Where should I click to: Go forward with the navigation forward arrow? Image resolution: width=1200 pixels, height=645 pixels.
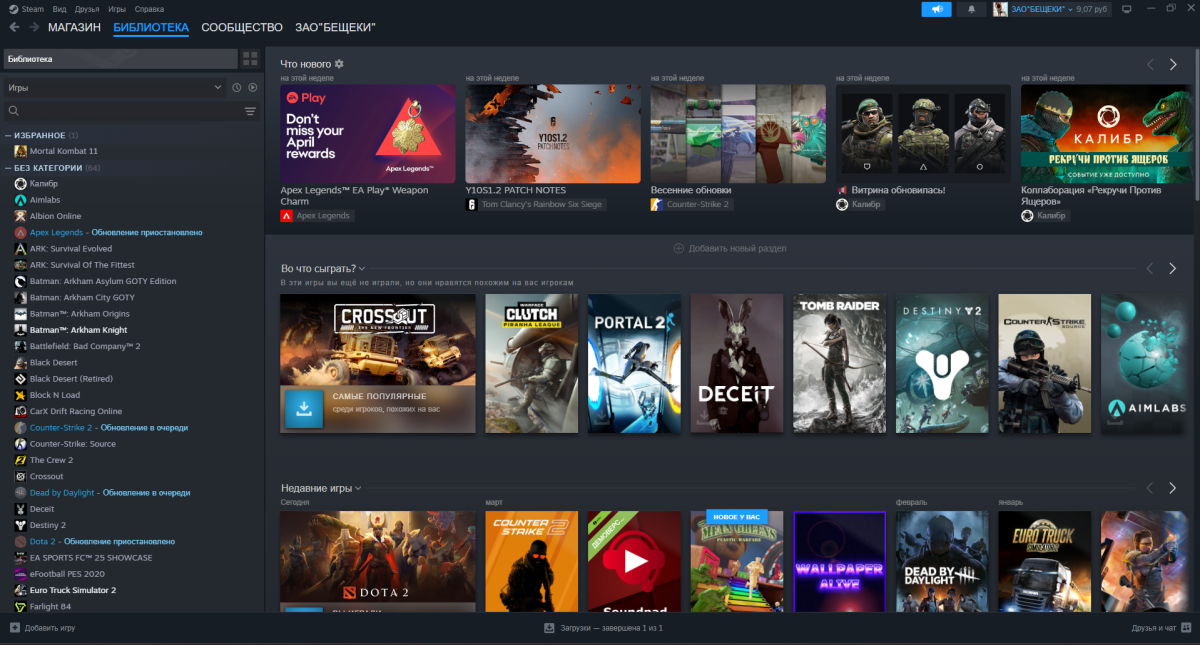pyautogui.click(x=33, y=27)
